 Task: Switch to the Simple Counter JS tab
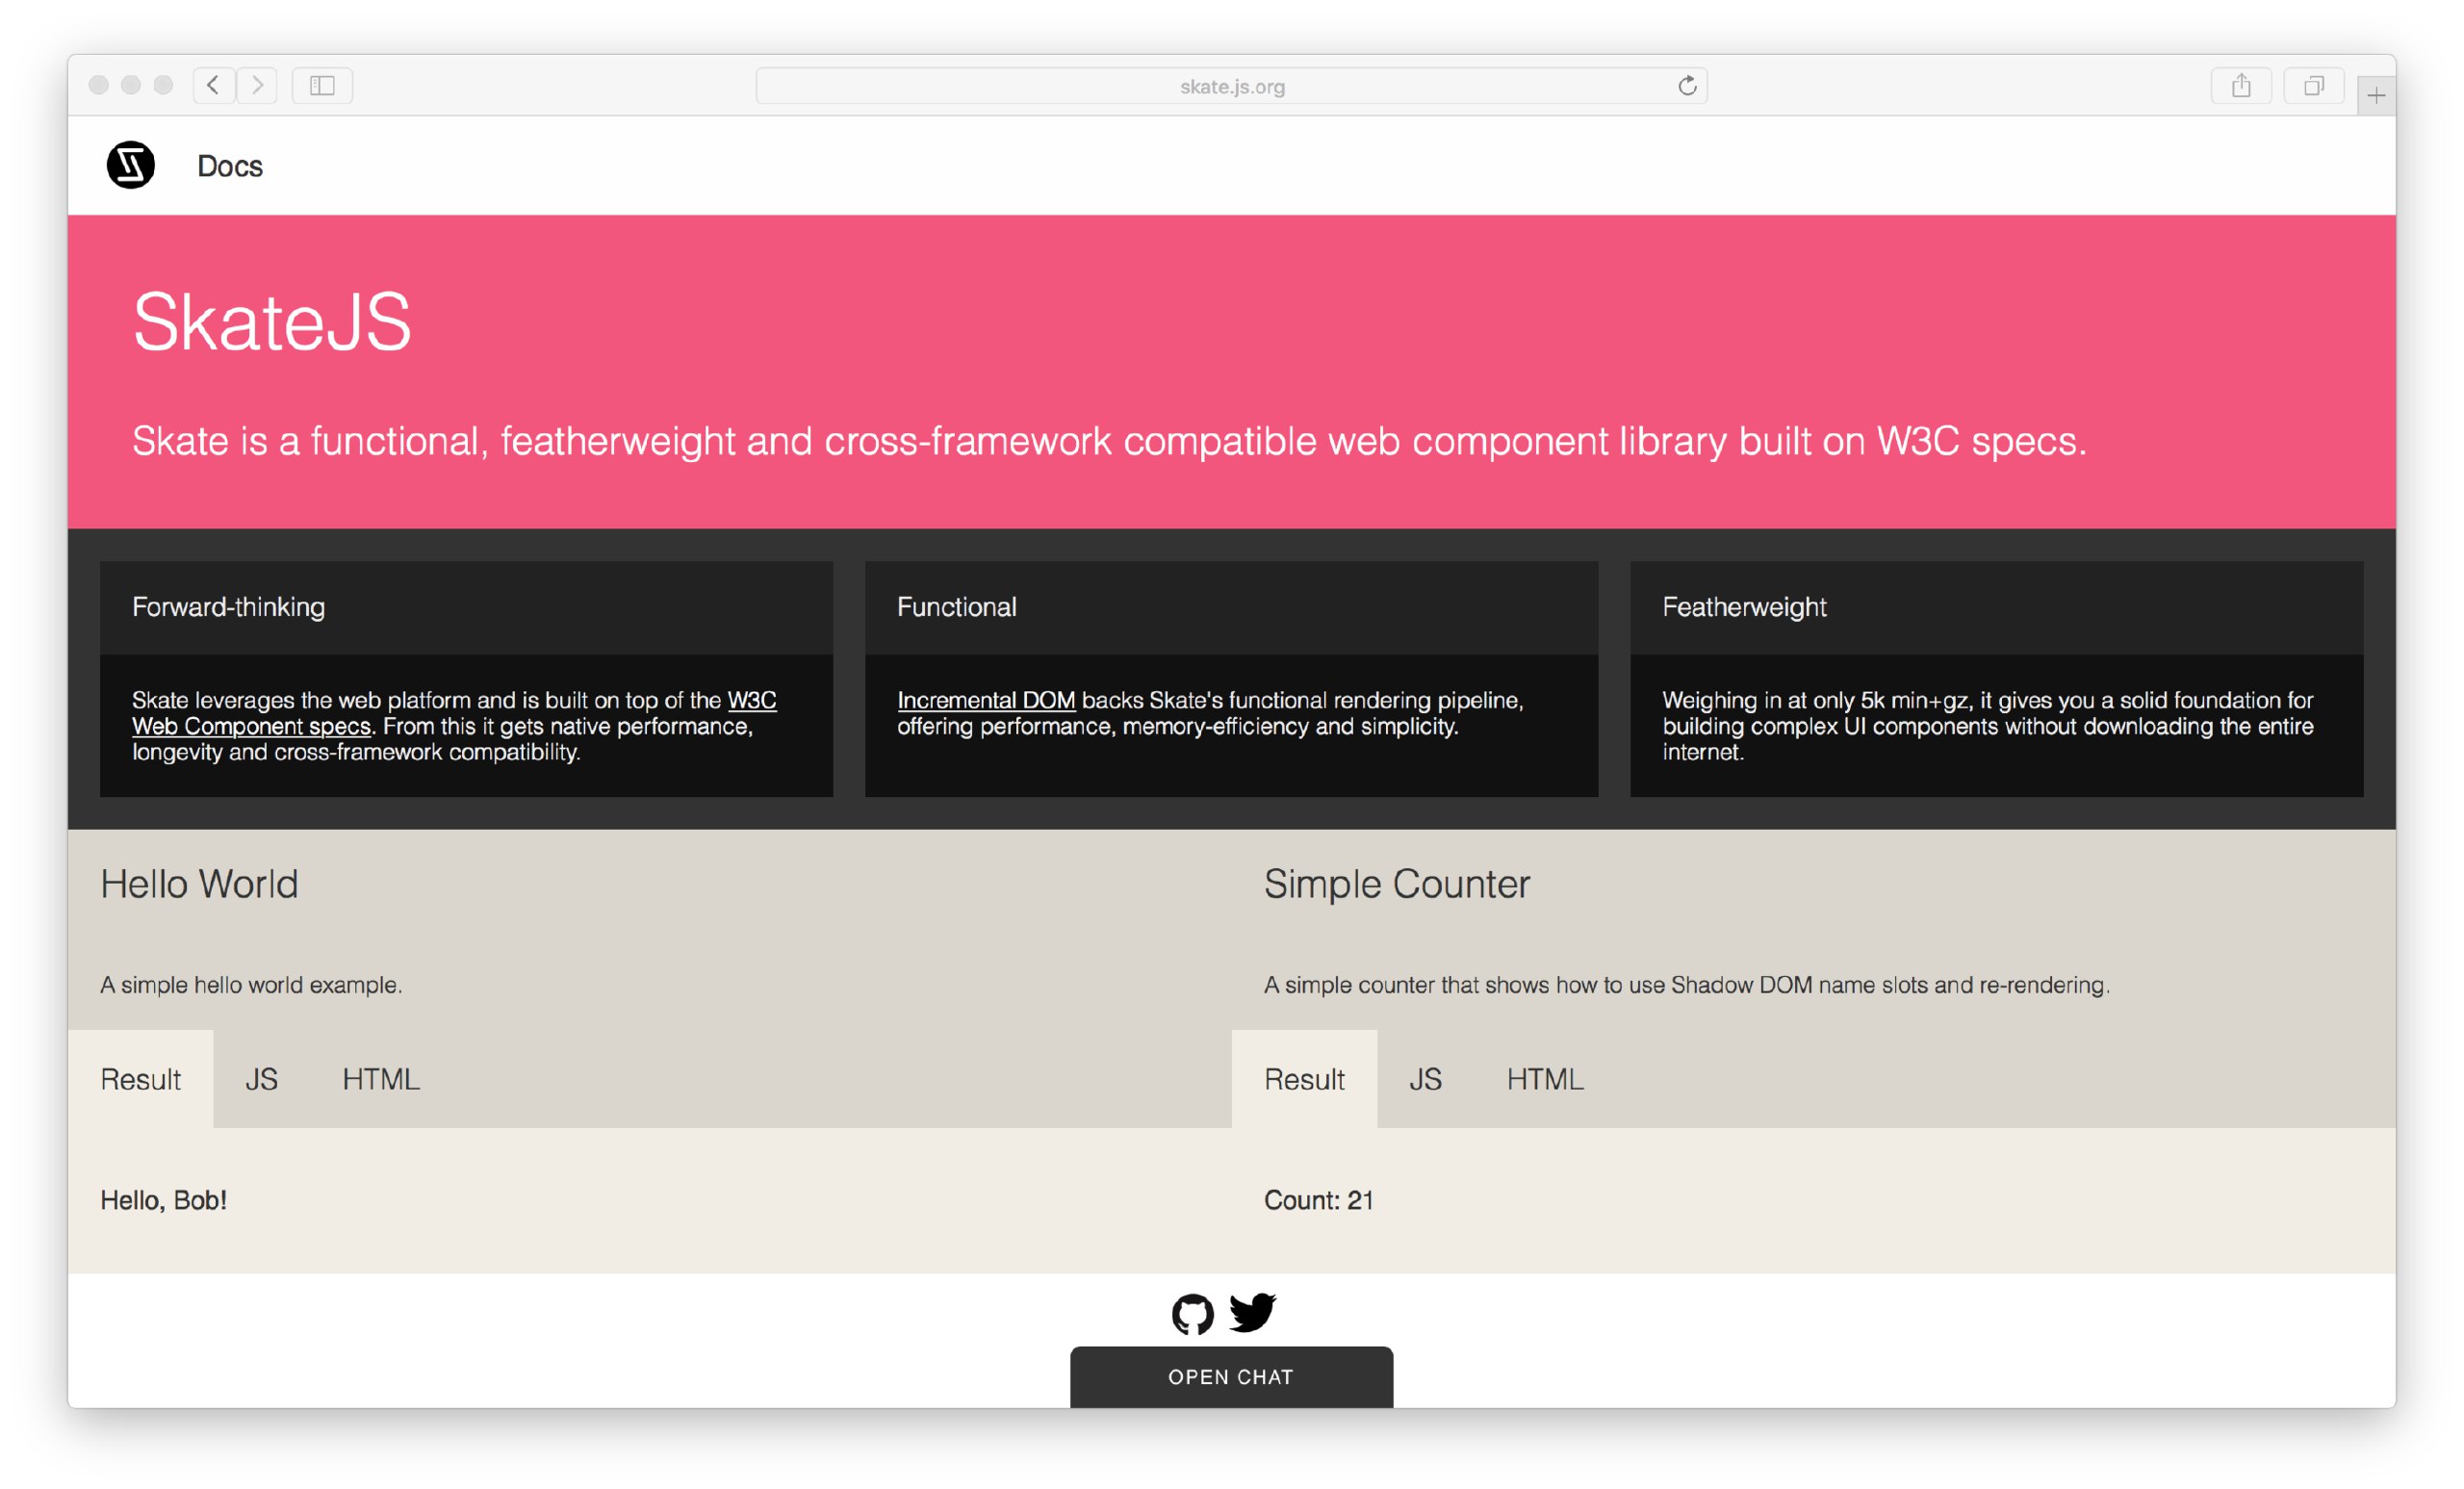pyautogui.click(x=1425, y=1079)
